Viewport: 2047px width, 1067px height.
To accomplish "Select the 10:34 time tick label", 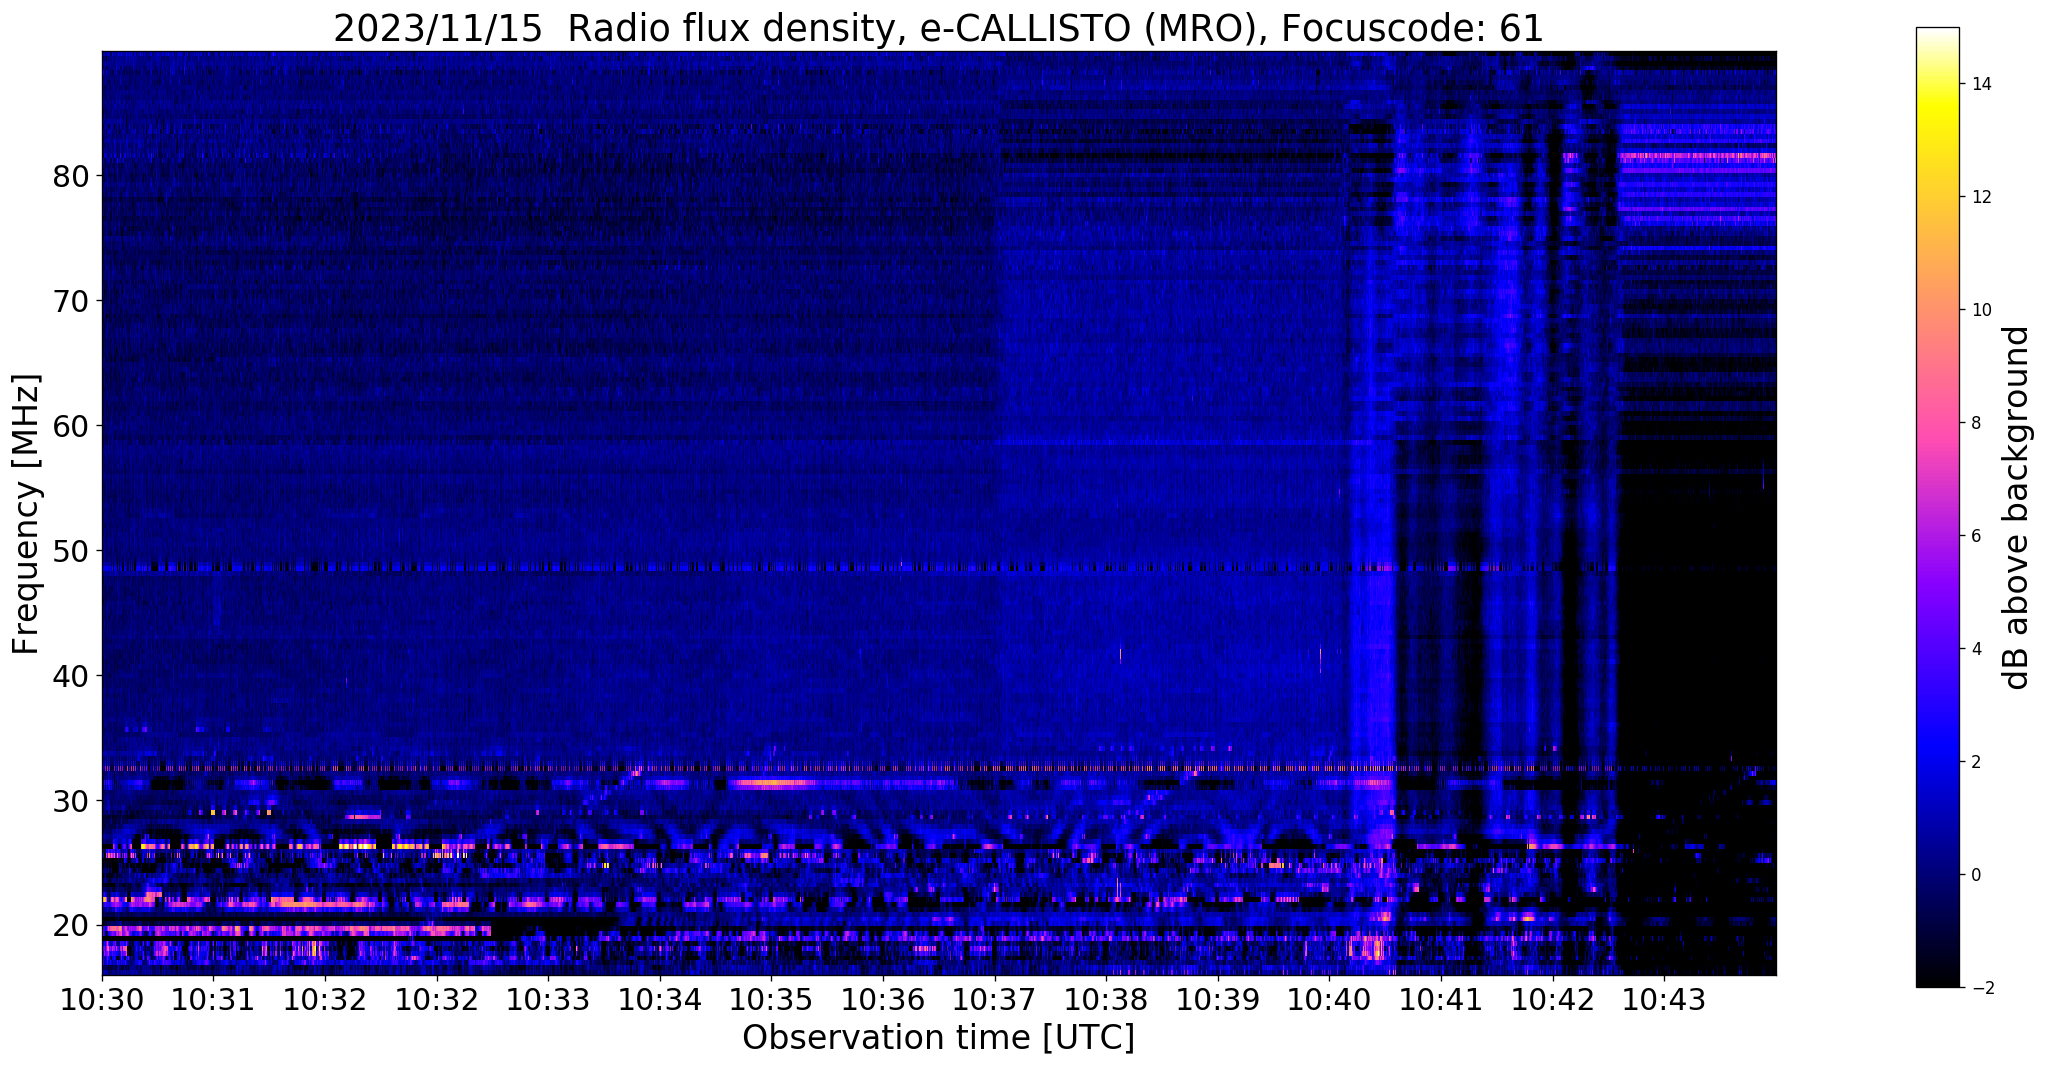I will [x=660, y=1000].
